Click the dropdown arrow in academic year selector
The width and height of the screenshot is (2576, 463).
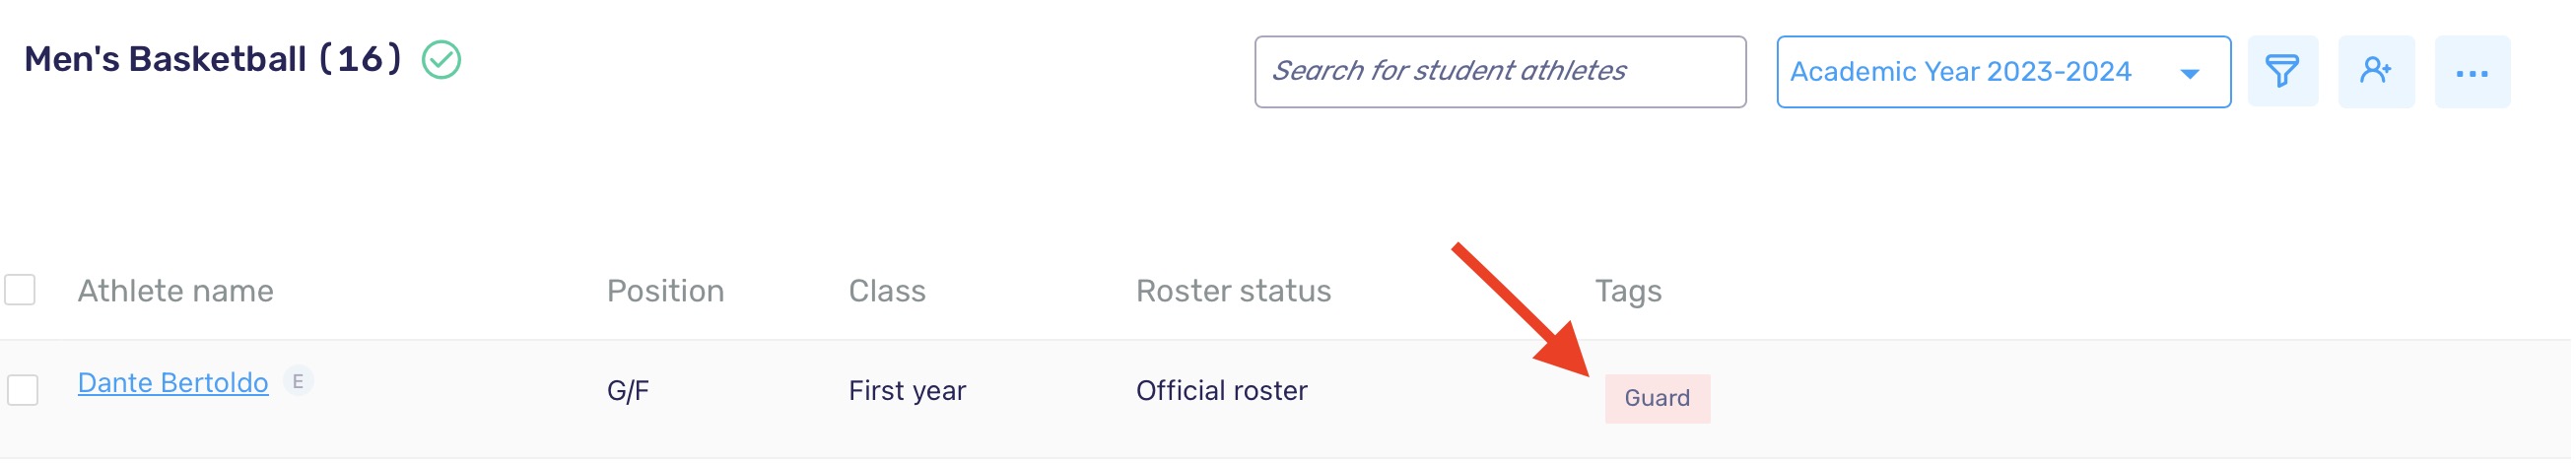[2192, 74]
